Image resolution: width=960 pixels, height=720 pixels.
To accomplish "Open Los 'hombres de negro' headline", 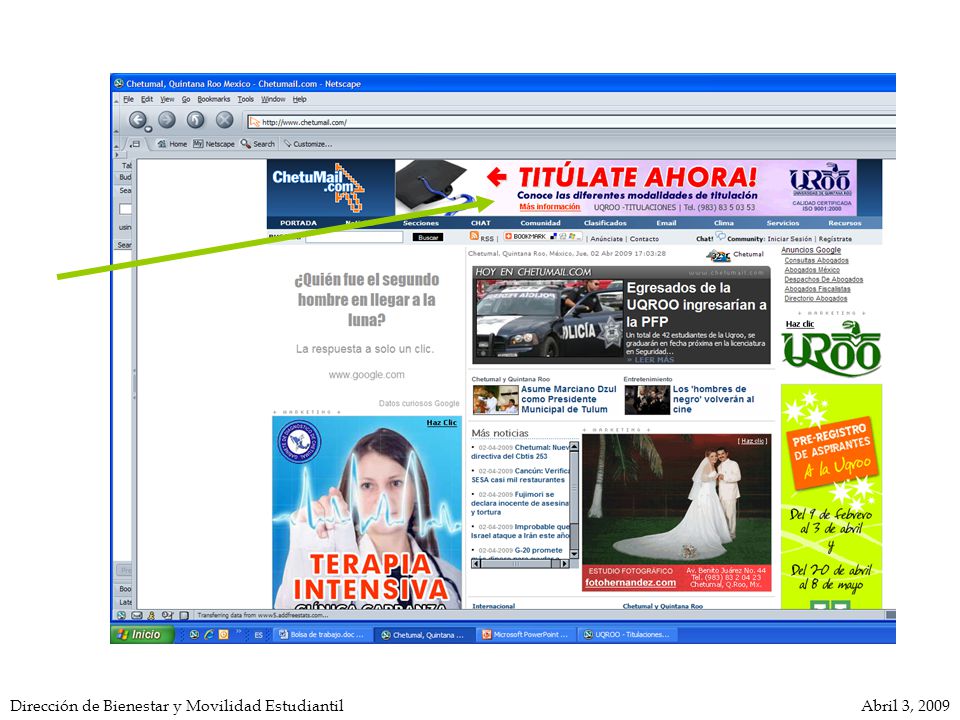I will [713, 399].
